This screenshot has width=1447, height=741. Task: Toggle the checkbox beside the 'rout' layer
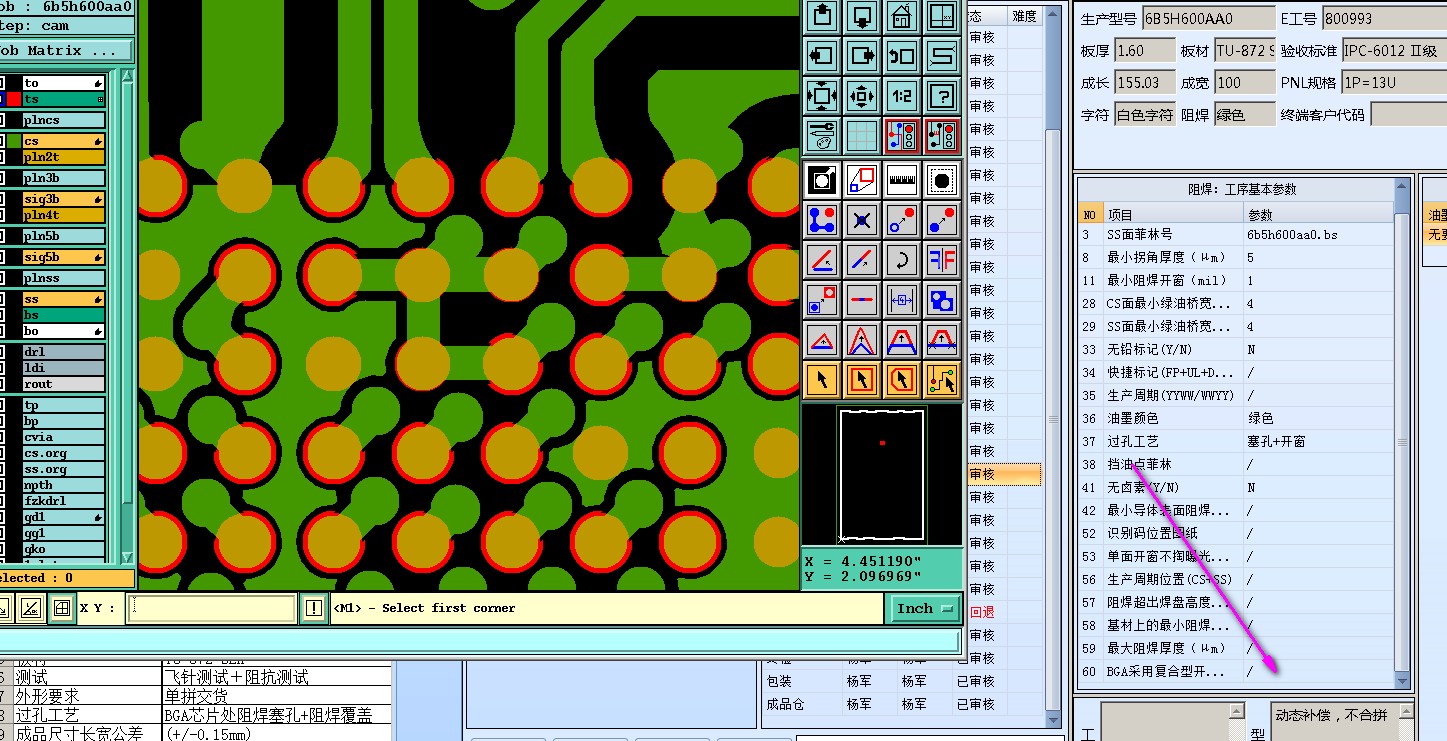[x=2, y=384]
